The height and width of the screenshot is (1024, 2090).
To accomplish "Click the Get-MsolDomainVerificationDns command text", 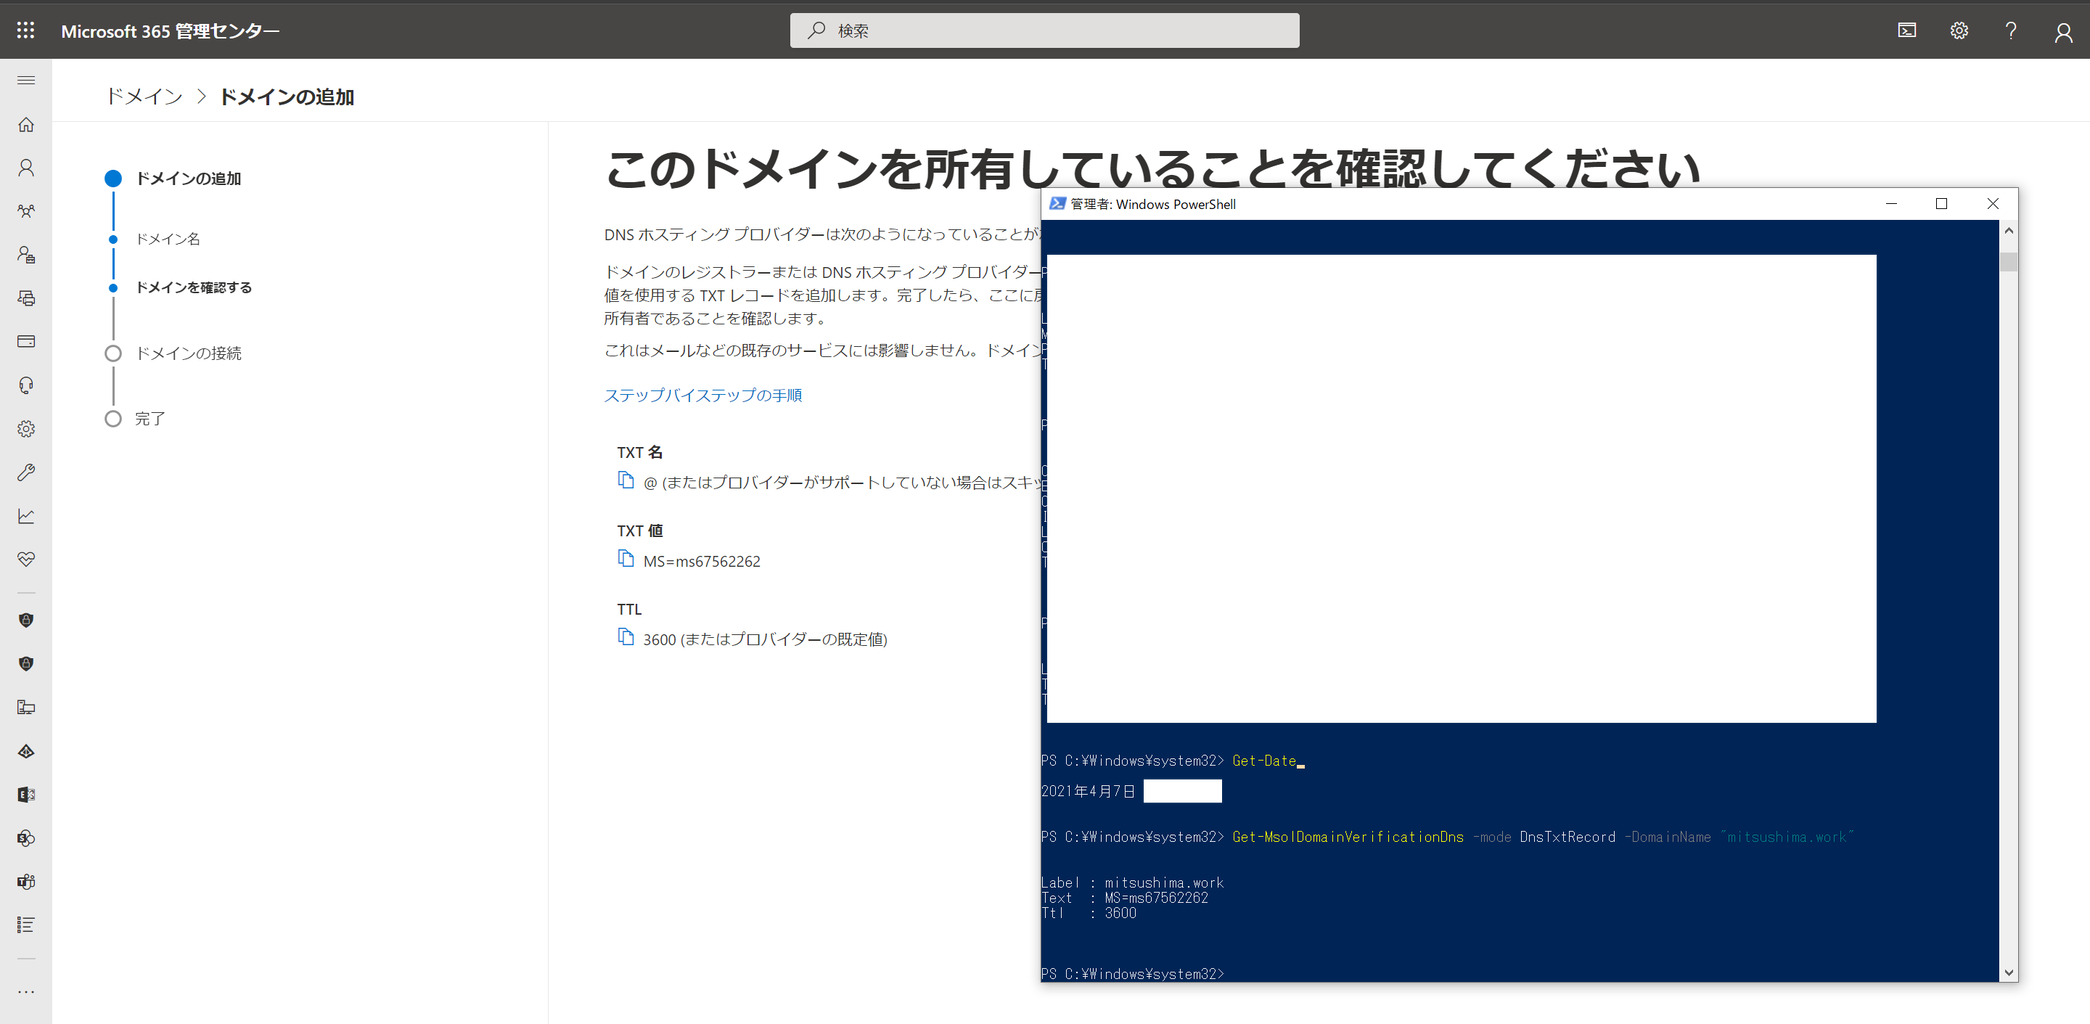I will 1348,837.
